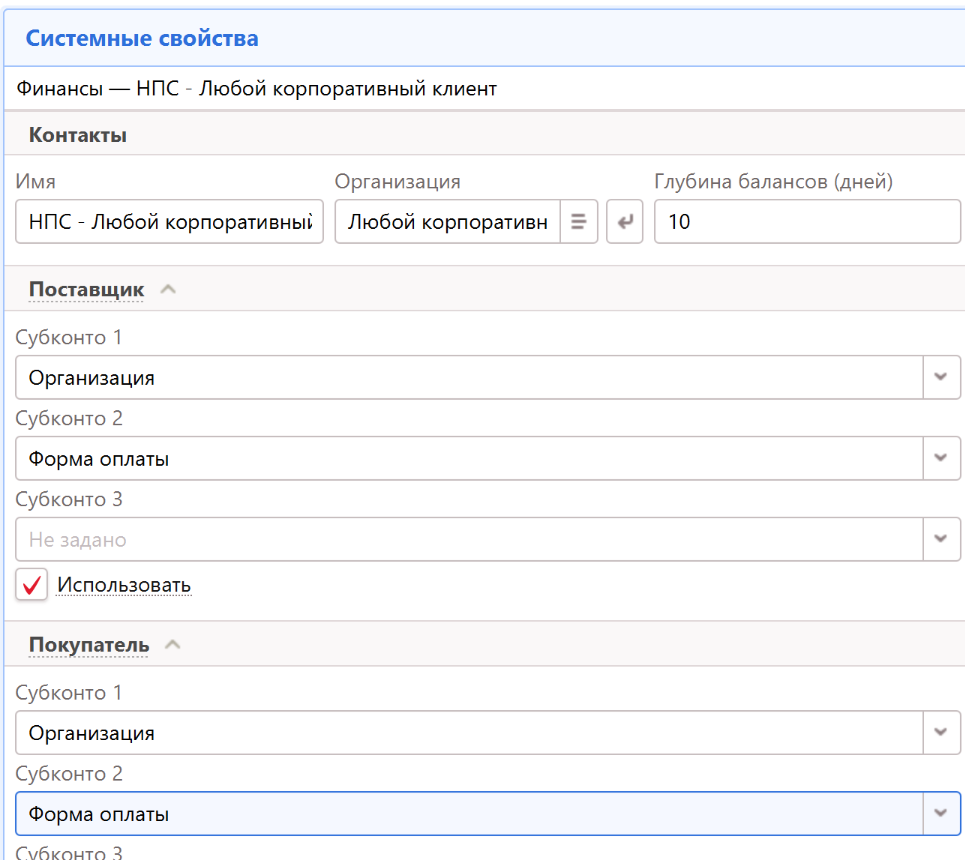Click the Имя input field
Screen dimensions: 965x860
pyautogui.click(x=169, y=222)
